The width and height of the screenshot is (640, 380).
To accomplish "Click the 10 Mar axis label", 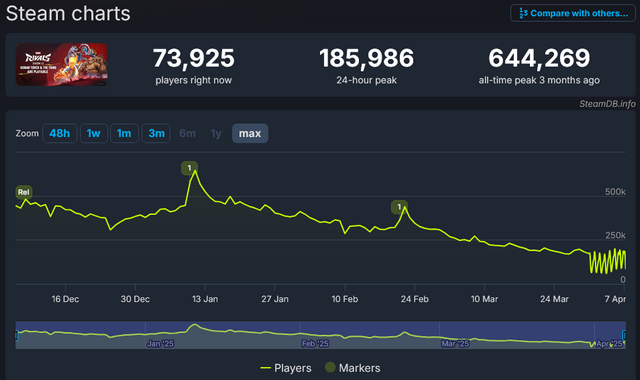I will tap(484, 299).
